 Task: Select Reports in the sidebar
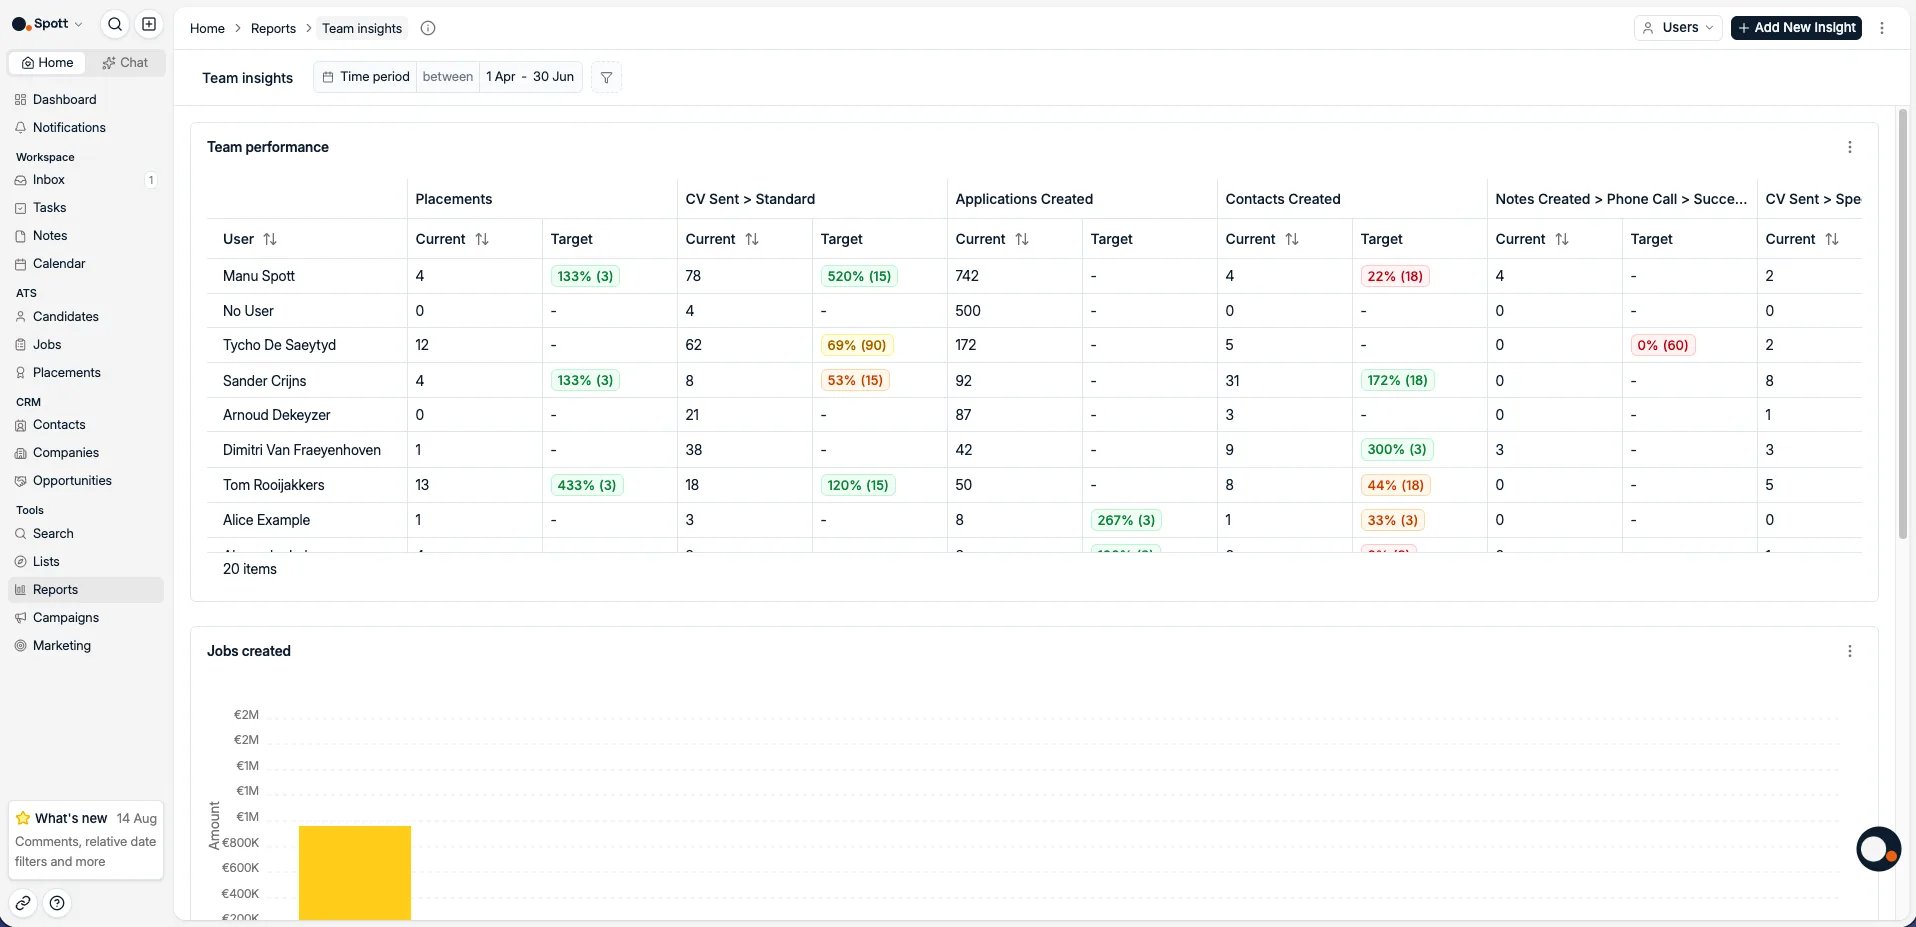point(86,590)
